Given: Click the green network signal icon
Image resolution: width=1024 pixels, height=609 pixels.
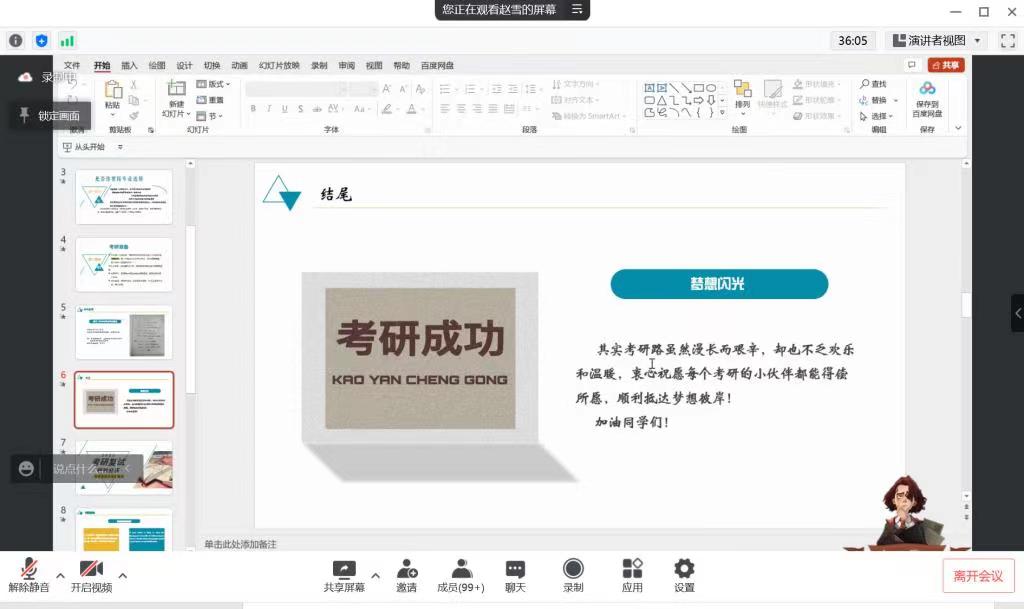Looking at the screenshot, I should coord(67,41).
